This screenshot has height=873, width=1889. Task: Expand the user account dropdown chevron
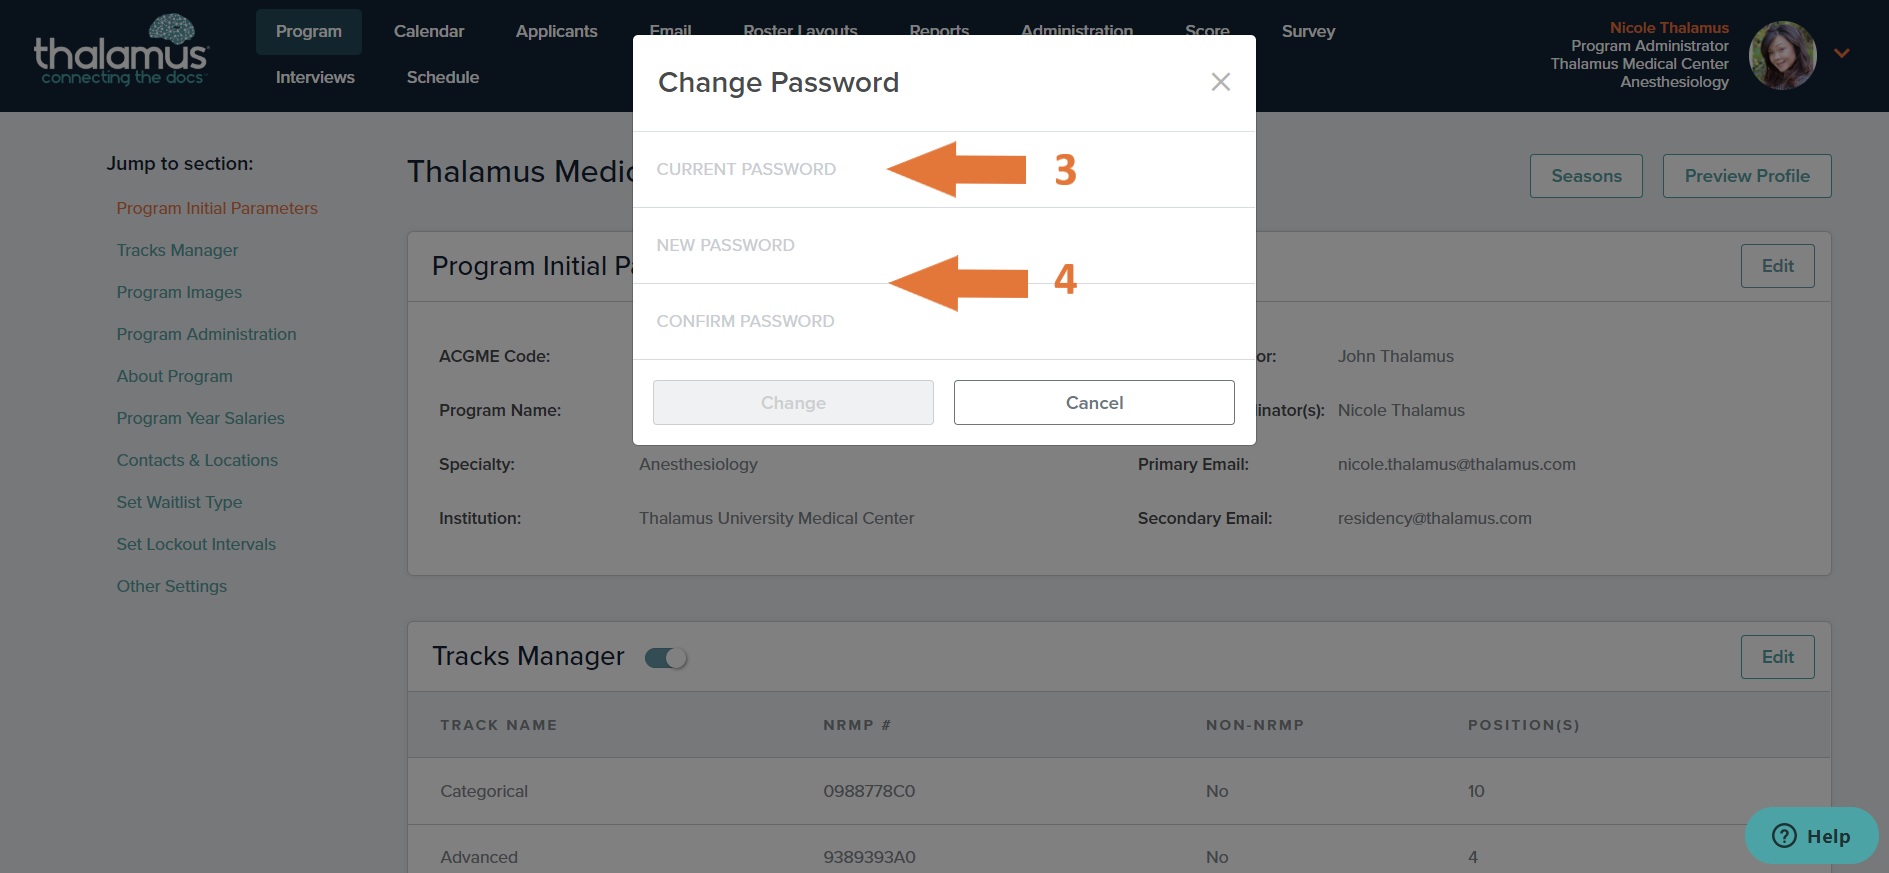[1842, 53]
